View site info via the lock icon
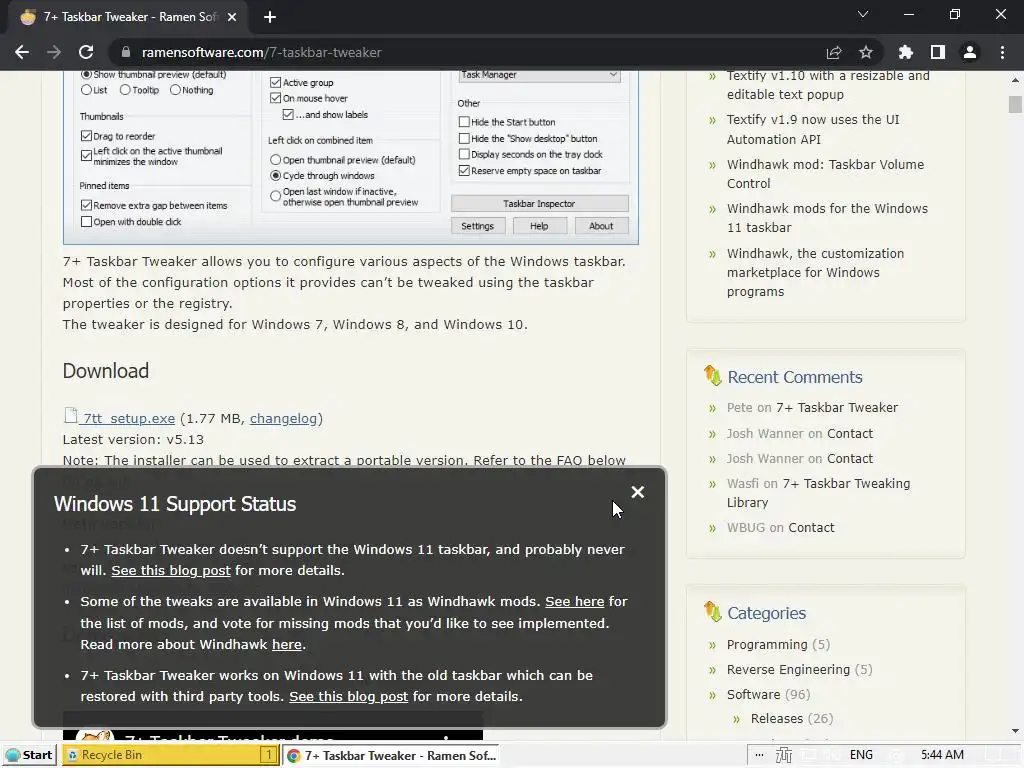Viewport: 1024px width, 768px height. click(x=126, y=52)
